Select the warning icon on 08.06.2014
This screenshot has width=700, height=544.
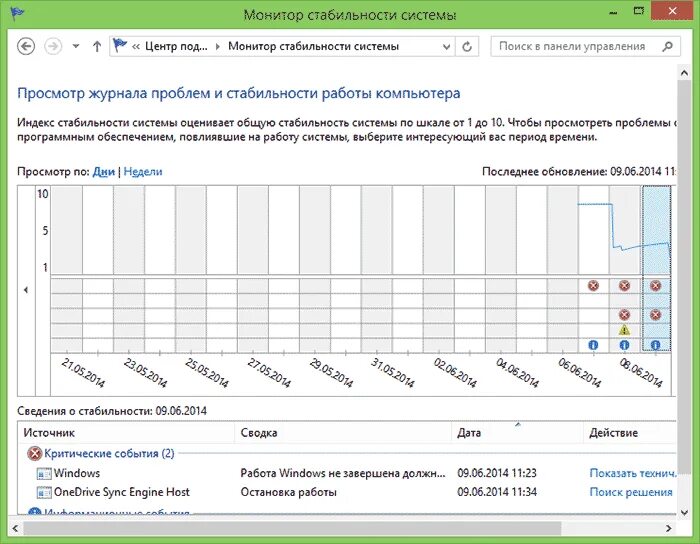(x=624, y=330)
